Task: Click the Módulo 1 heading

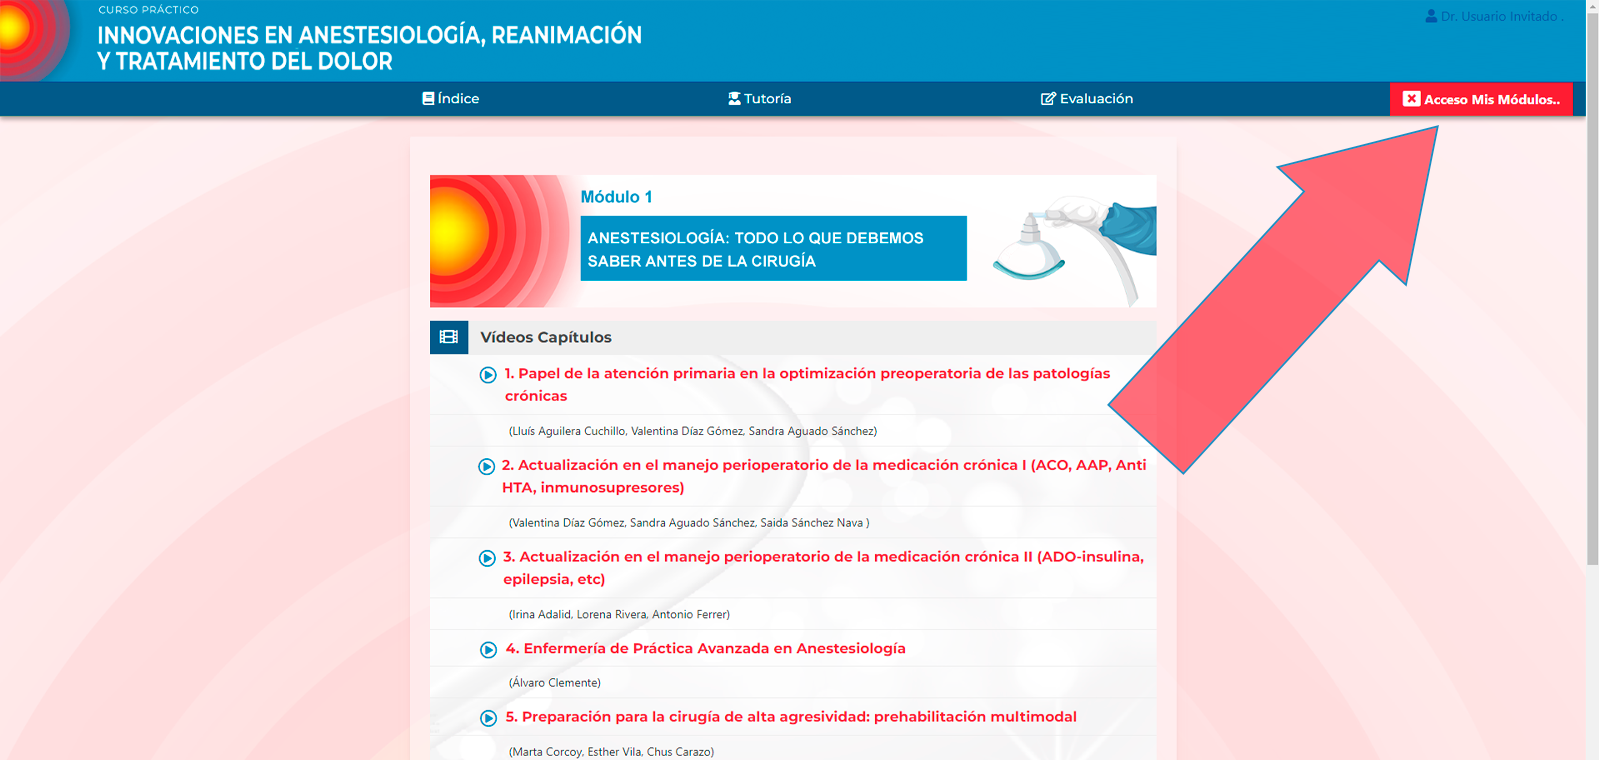Action: click(616, 197)
